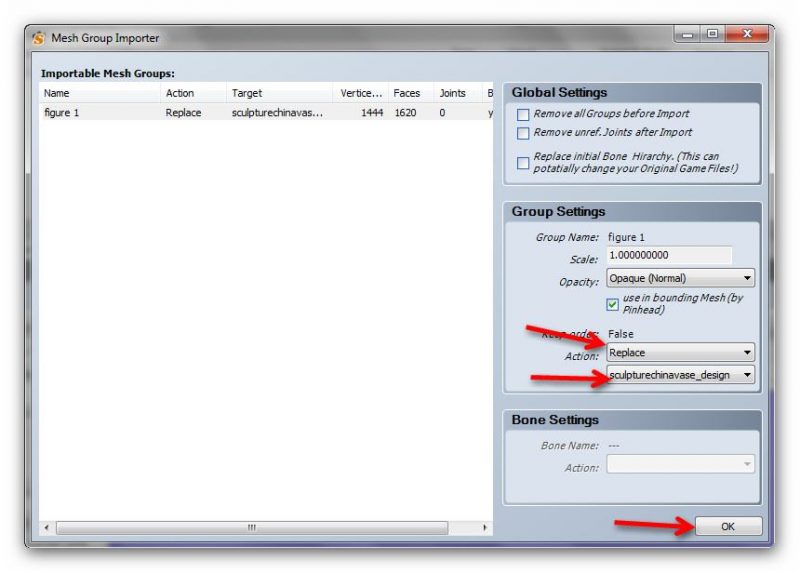Image resolution: width=800 pixels, height=573 pixels.
Task: Enable Remove all Groups before Import
Action: pos(522,115)
